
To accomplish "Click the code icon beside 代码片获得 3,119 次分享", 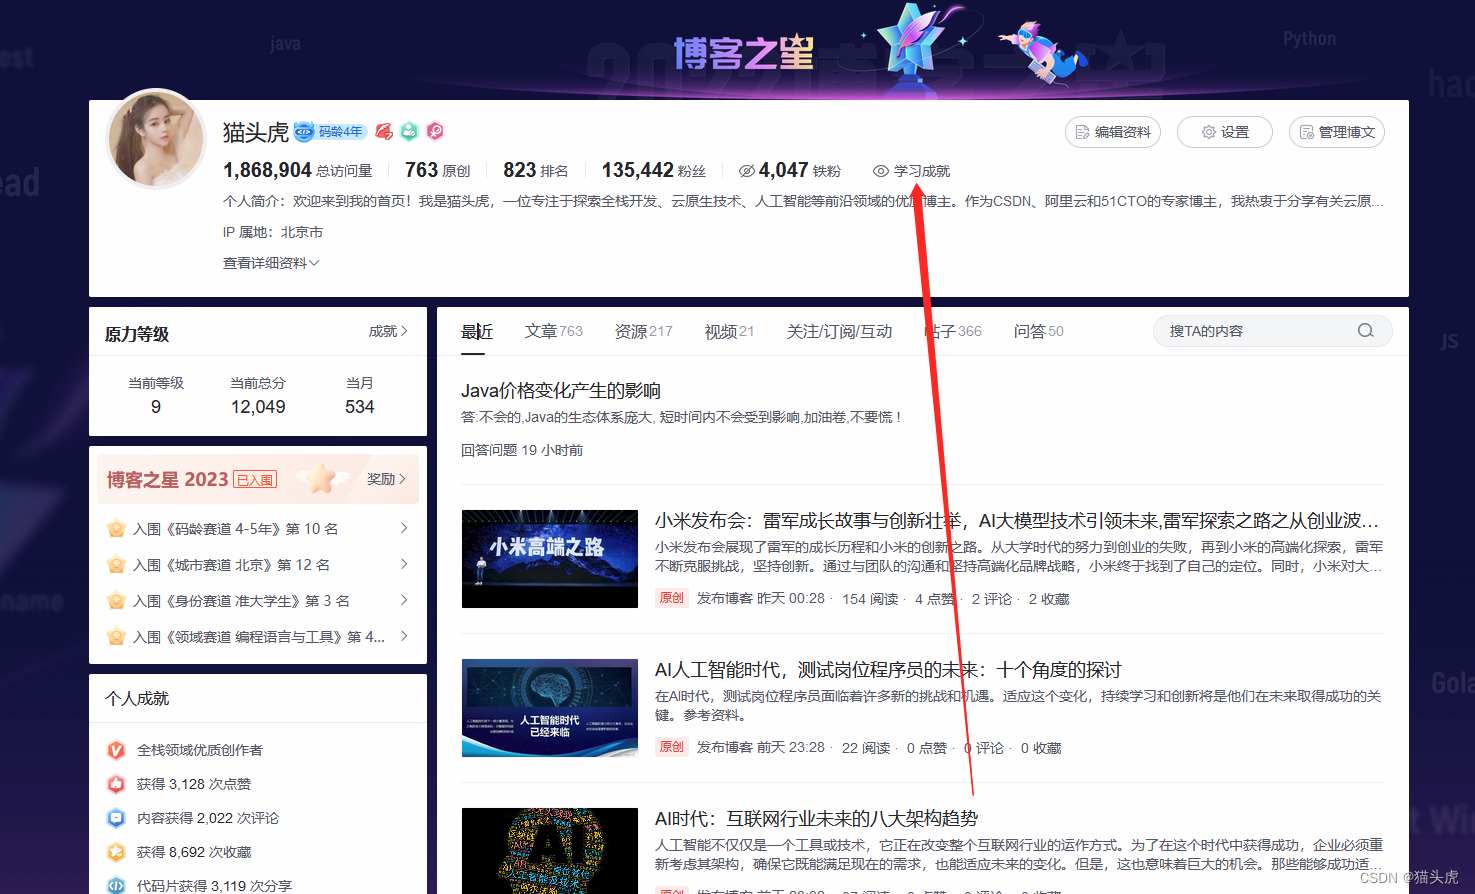I will click(x=116, y=886).
